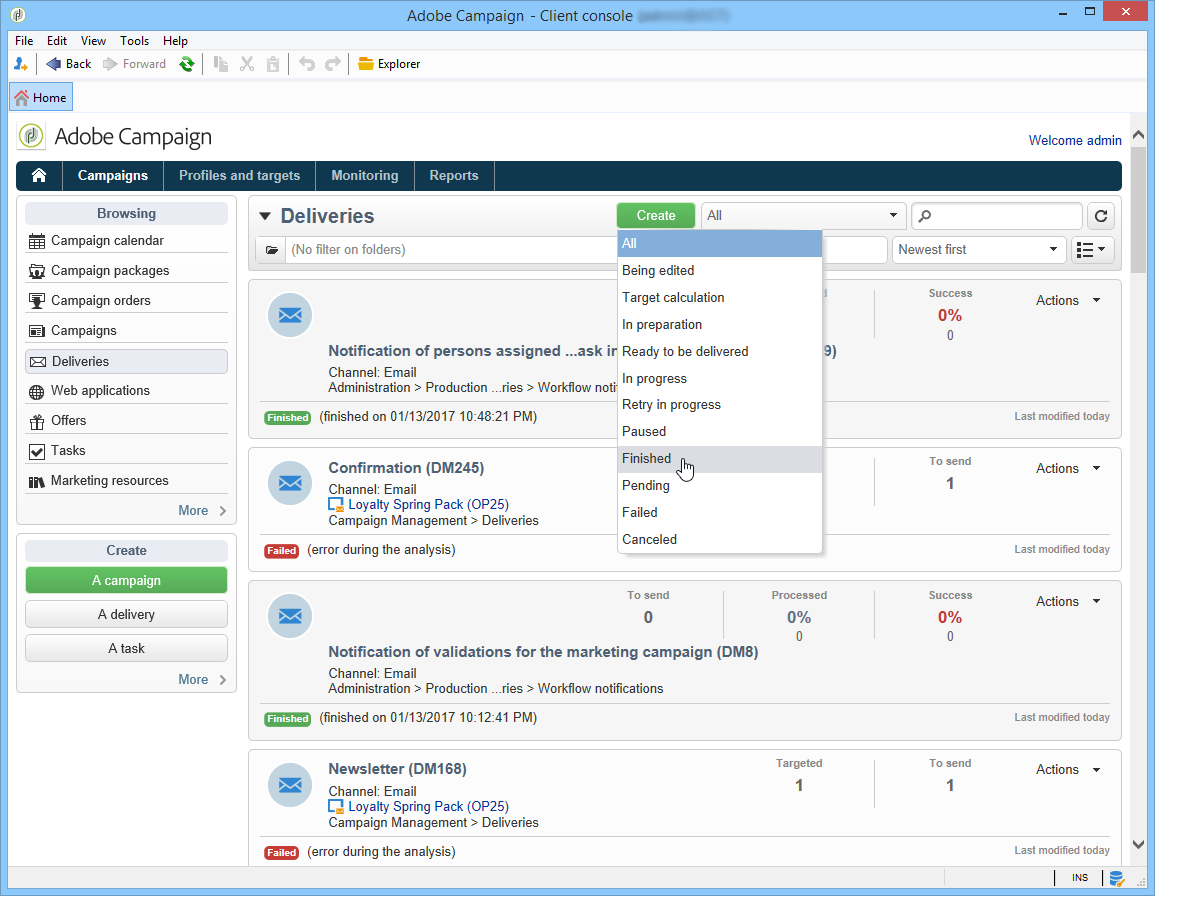This screenshot has height=898, width=1183.
Task: Switch to Profiles and targets tab
Action: [x=239, y=176]
